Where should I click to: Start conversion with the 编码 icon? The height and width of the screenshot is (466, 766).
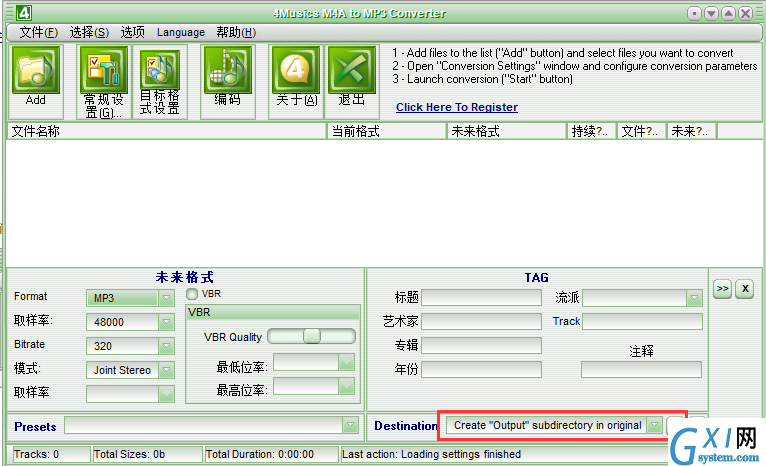pos(228,70)
